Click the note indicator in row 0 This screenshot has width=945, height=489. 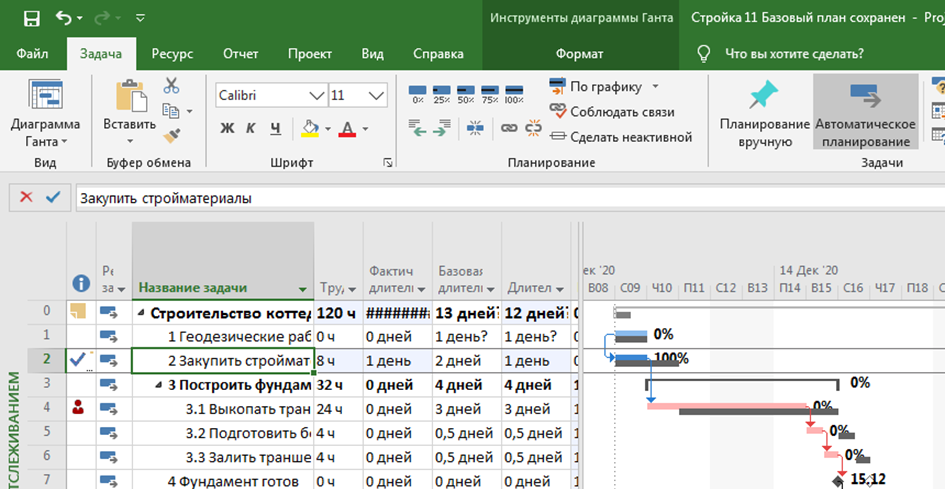coord(78,311)
